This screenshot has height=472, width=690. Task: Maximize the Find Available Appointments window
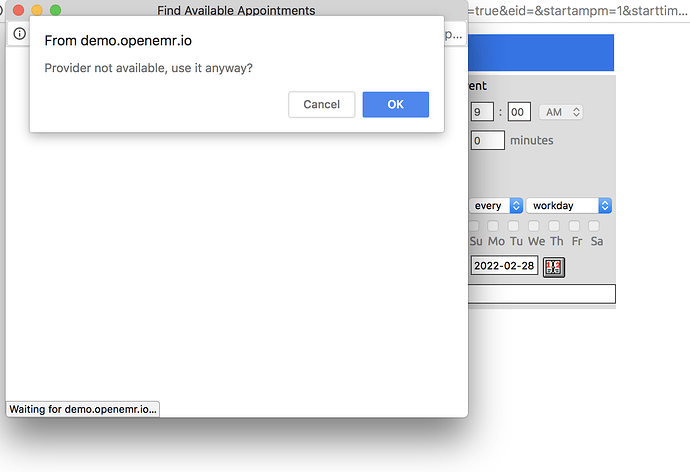55,10
